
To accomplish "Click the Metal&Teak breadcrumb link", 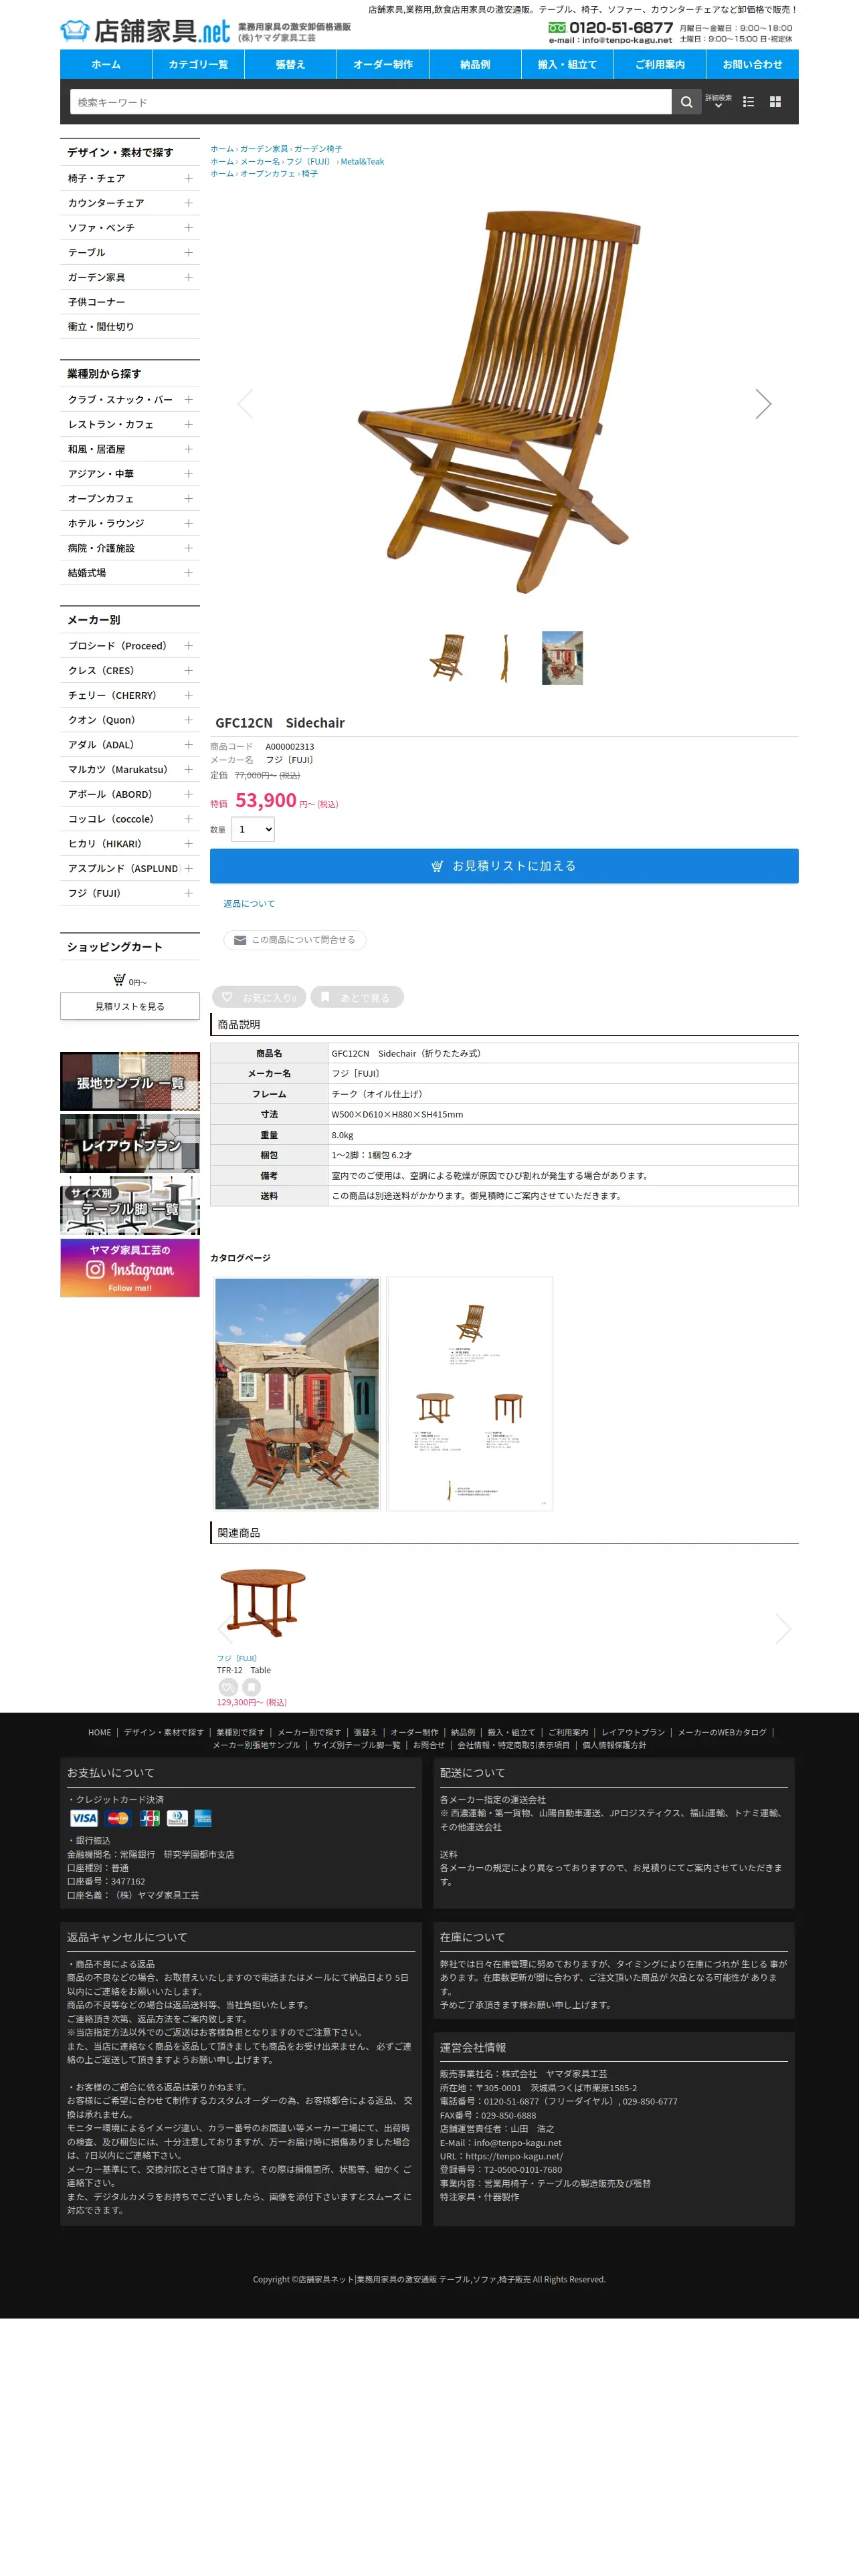I will (x=362, y=161).
